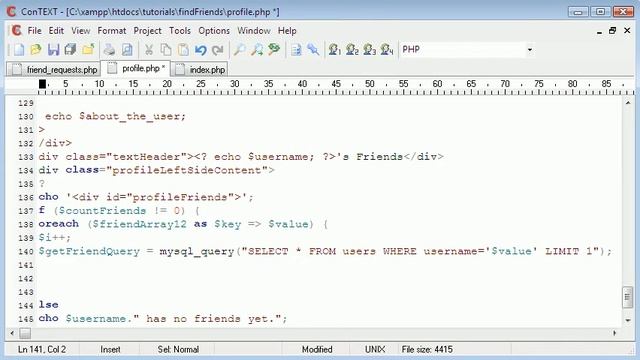640x360 pixels.
Task: Open the Format menu
Action: pos(111,31)
